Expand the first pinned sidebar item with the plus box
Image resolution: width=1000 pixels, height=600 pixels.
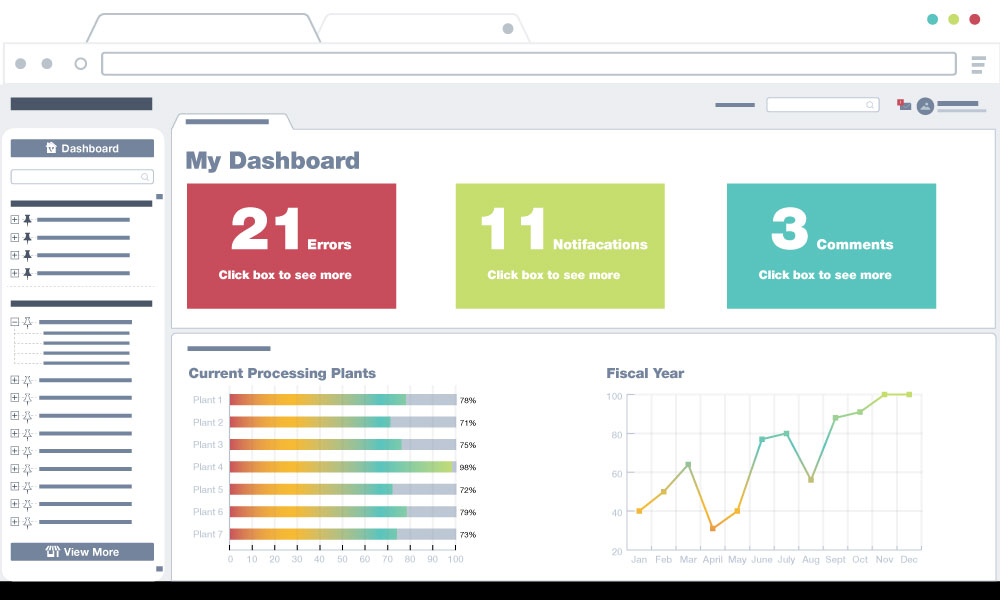[15, 219]
